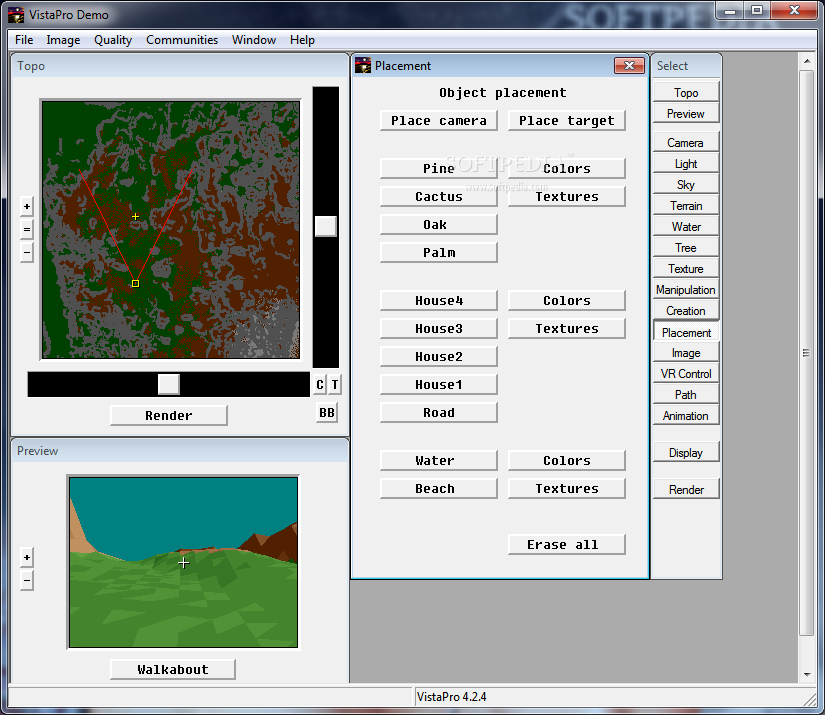The width and height of the screenshot is (825, 715).
Task: Open Texture in Select panel
Action: click(686, 269)
